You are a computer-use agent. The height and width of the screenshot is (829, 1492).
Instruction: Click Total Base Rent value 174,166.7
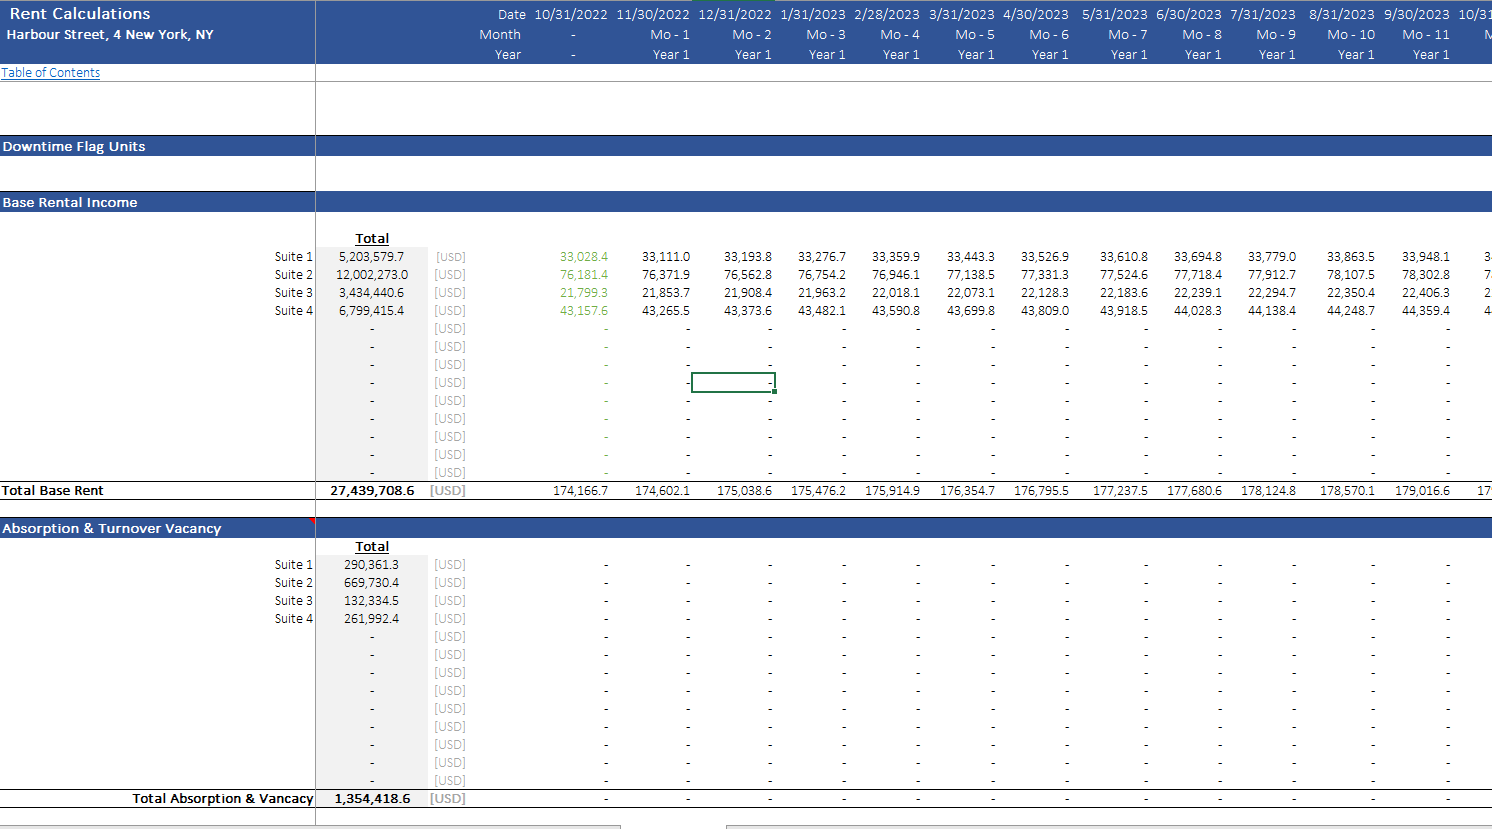[580, 491]
